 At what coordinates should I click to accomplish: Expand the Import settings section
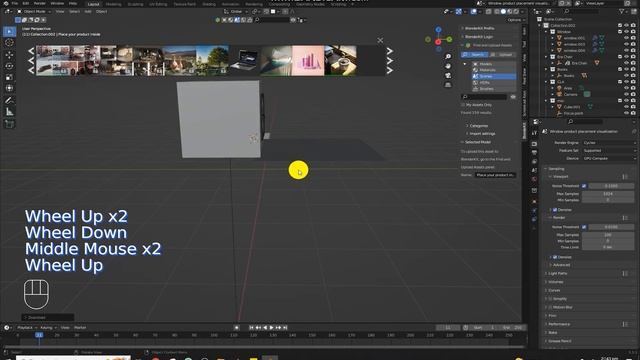(481, 133)
